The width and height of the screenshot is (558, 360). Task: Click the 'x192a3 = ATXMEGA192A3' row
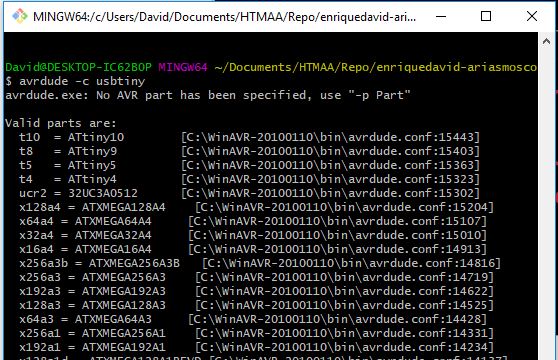(256, 291)
